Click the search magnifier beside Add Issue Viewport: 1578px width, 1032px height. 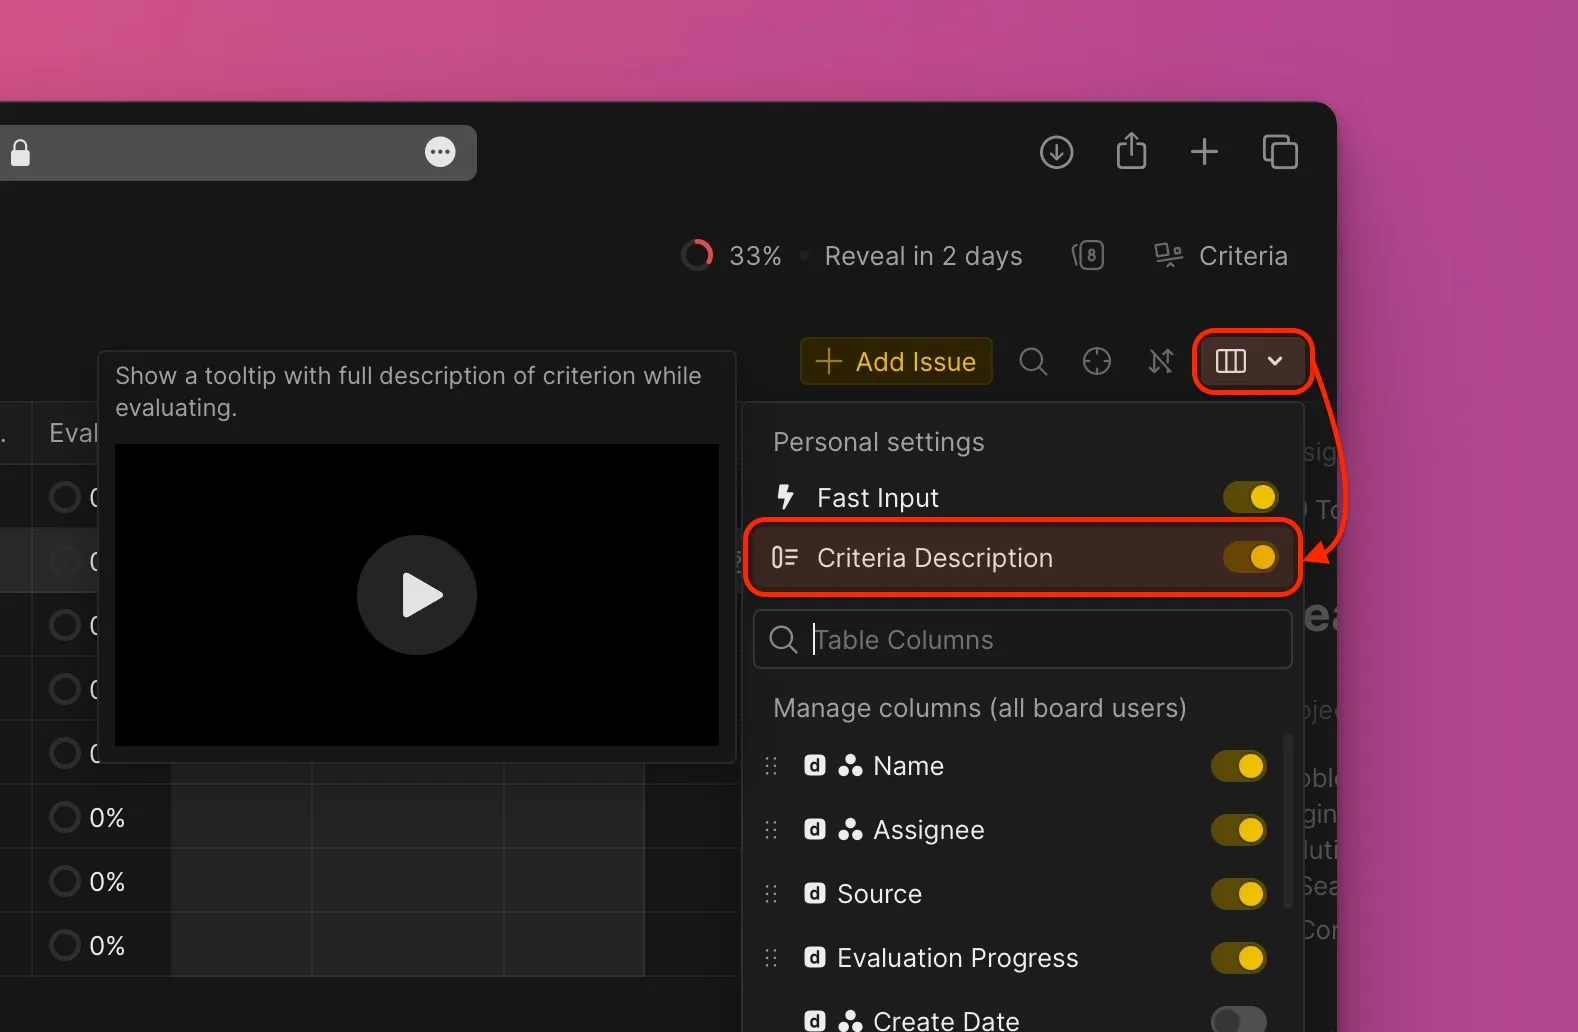point(1033,361)
